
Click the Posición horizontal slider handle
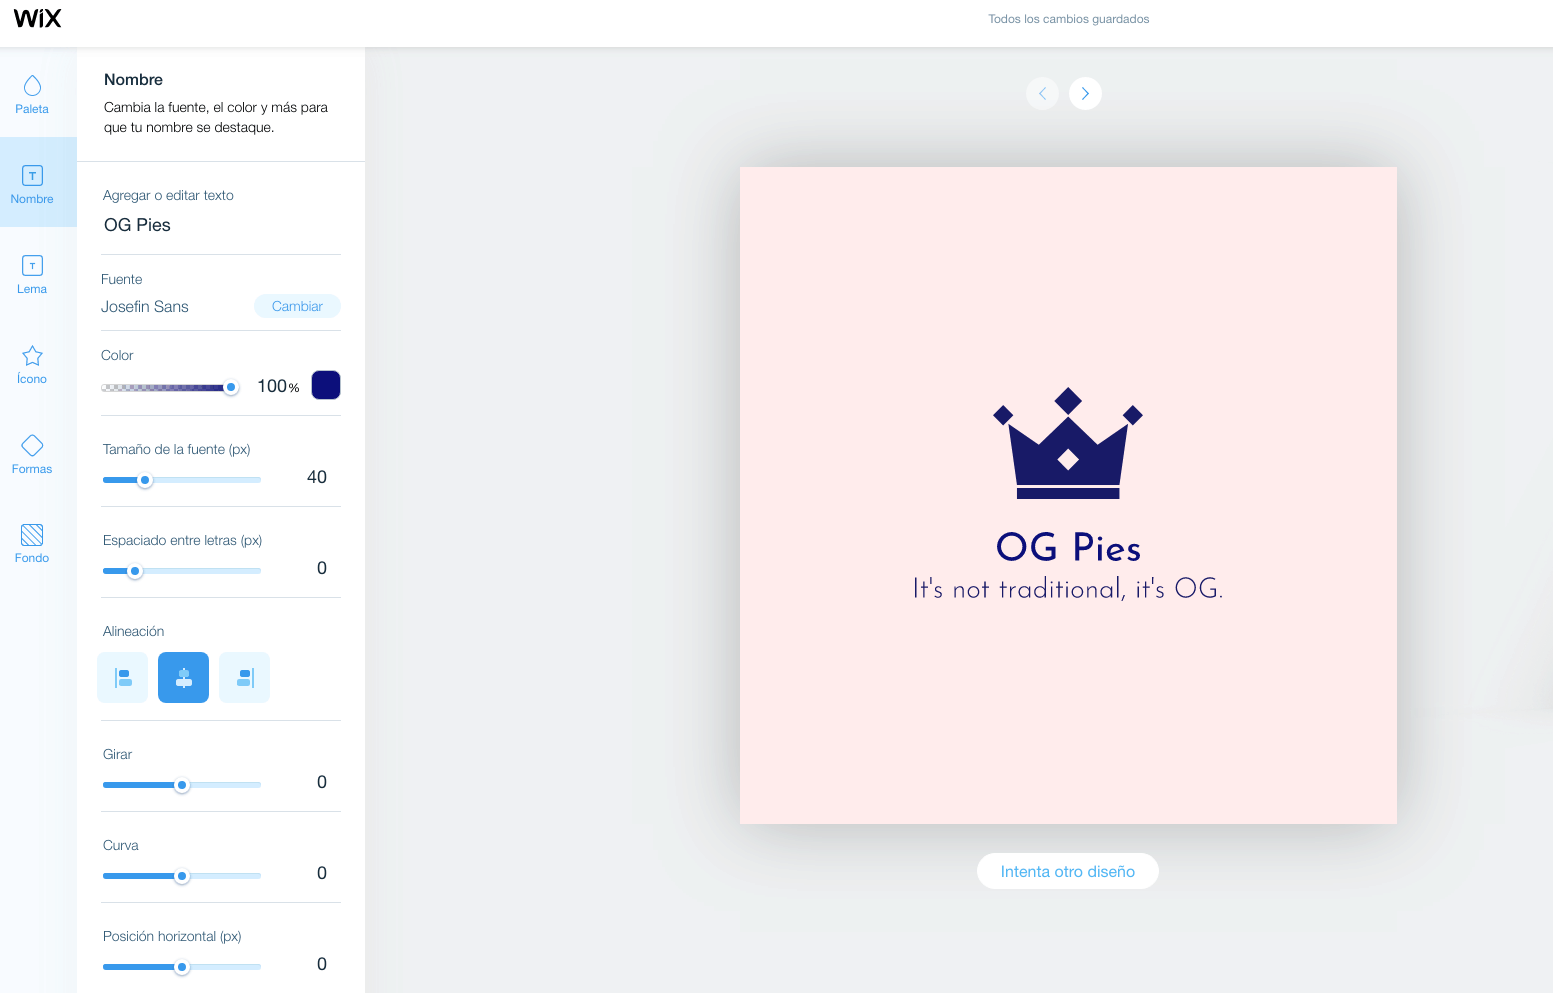tap(182, 967)
